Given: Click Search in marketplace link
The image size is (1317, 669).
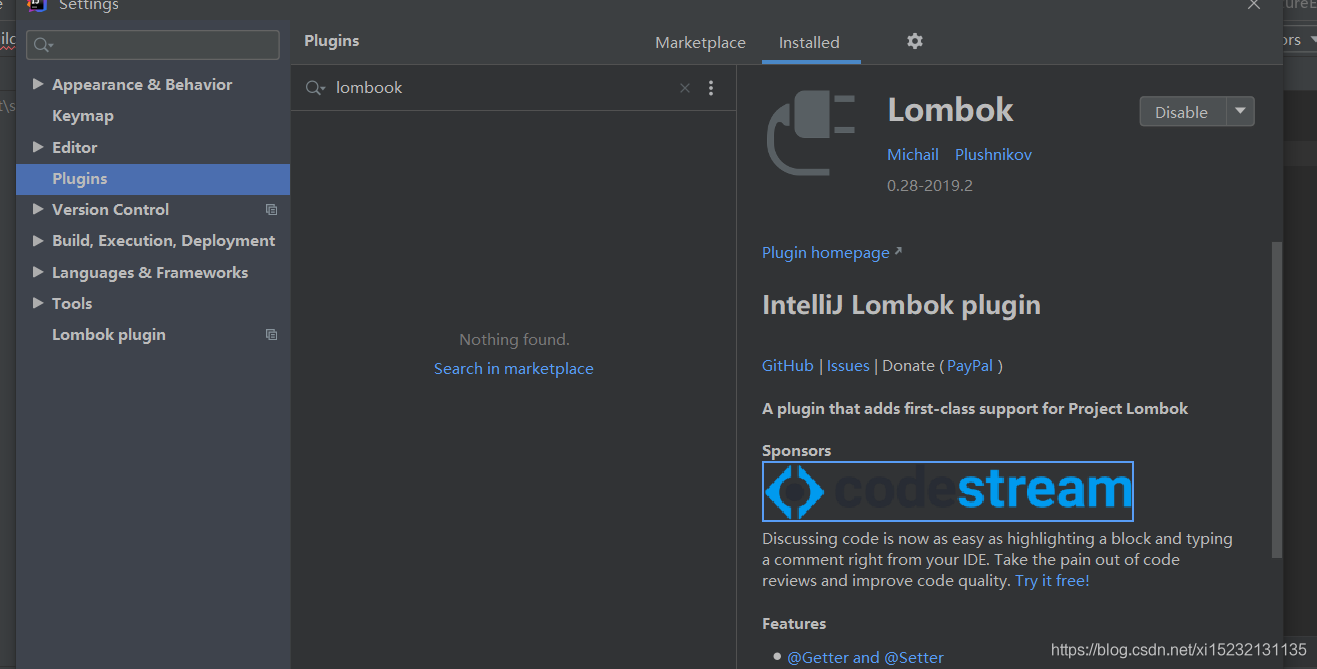Looking at the screenshot, I should [514, 368].
